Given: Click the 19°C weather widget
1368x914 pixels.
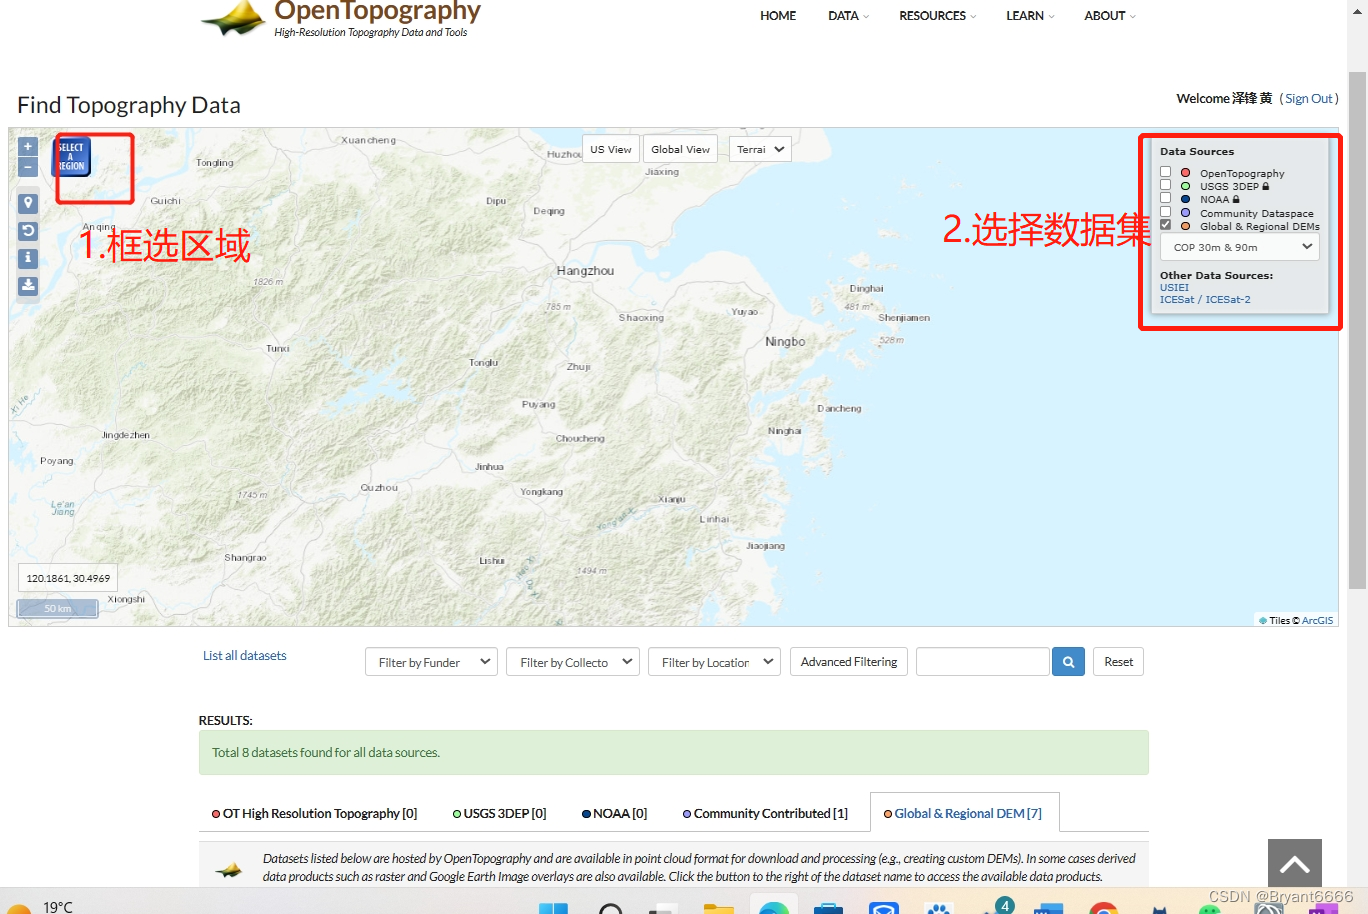Looking at the screenshot, I should click(40, 906).
